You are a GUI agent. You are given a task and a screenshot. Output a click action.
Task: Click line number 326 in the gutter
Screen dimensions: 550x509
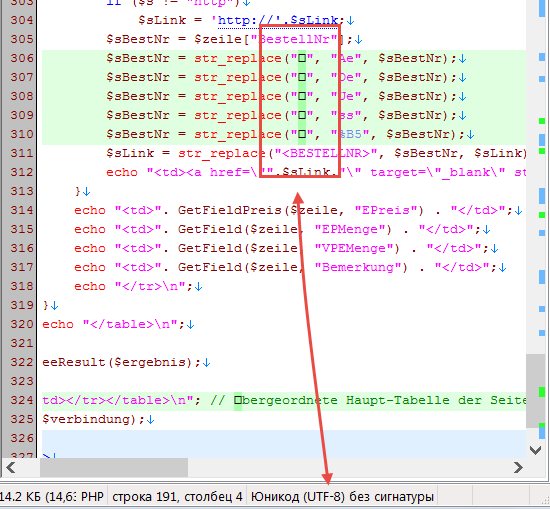tap(22, 438)
